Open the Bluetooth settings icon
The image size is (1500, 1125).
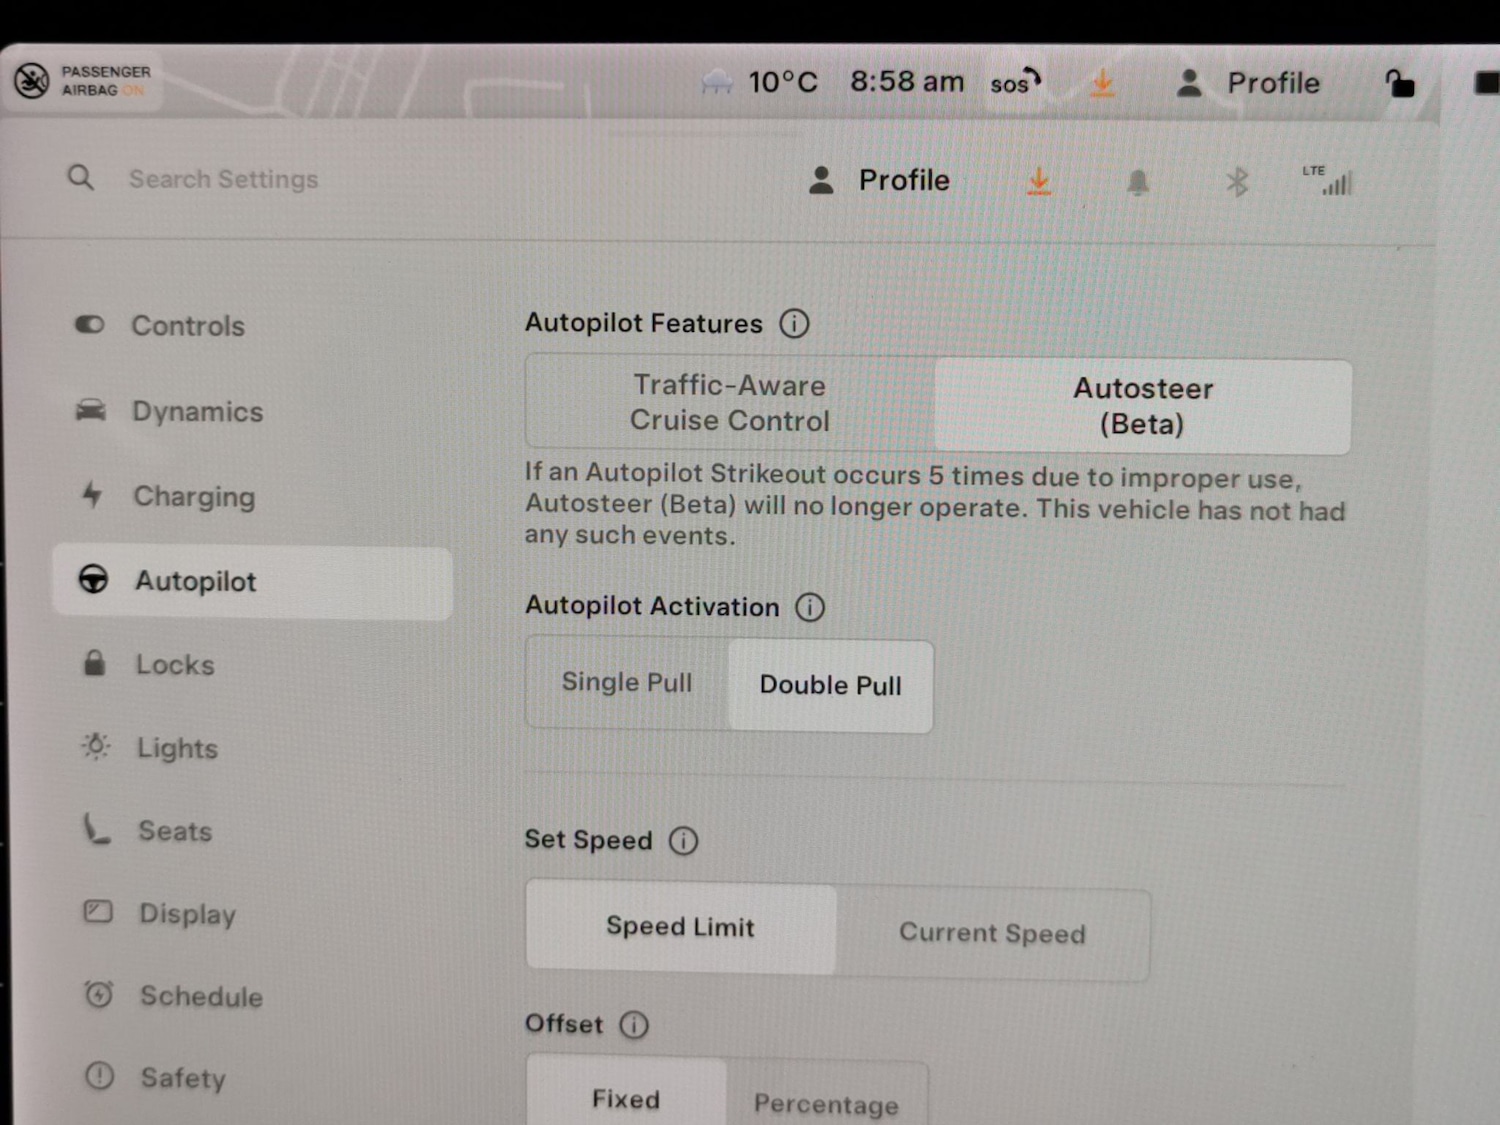click(1237, 181)
